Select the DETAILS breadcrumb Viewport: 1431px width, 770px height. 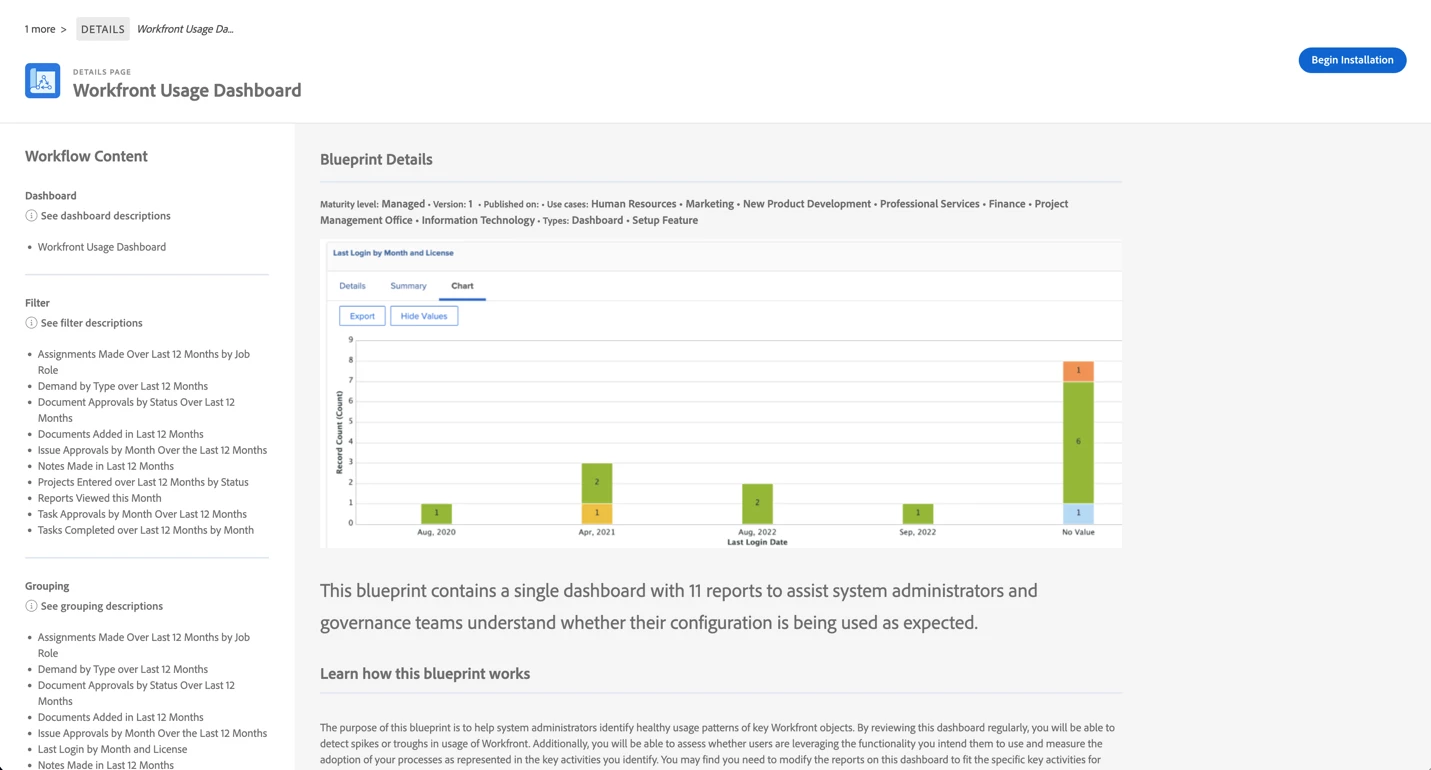tap(103, 29)
